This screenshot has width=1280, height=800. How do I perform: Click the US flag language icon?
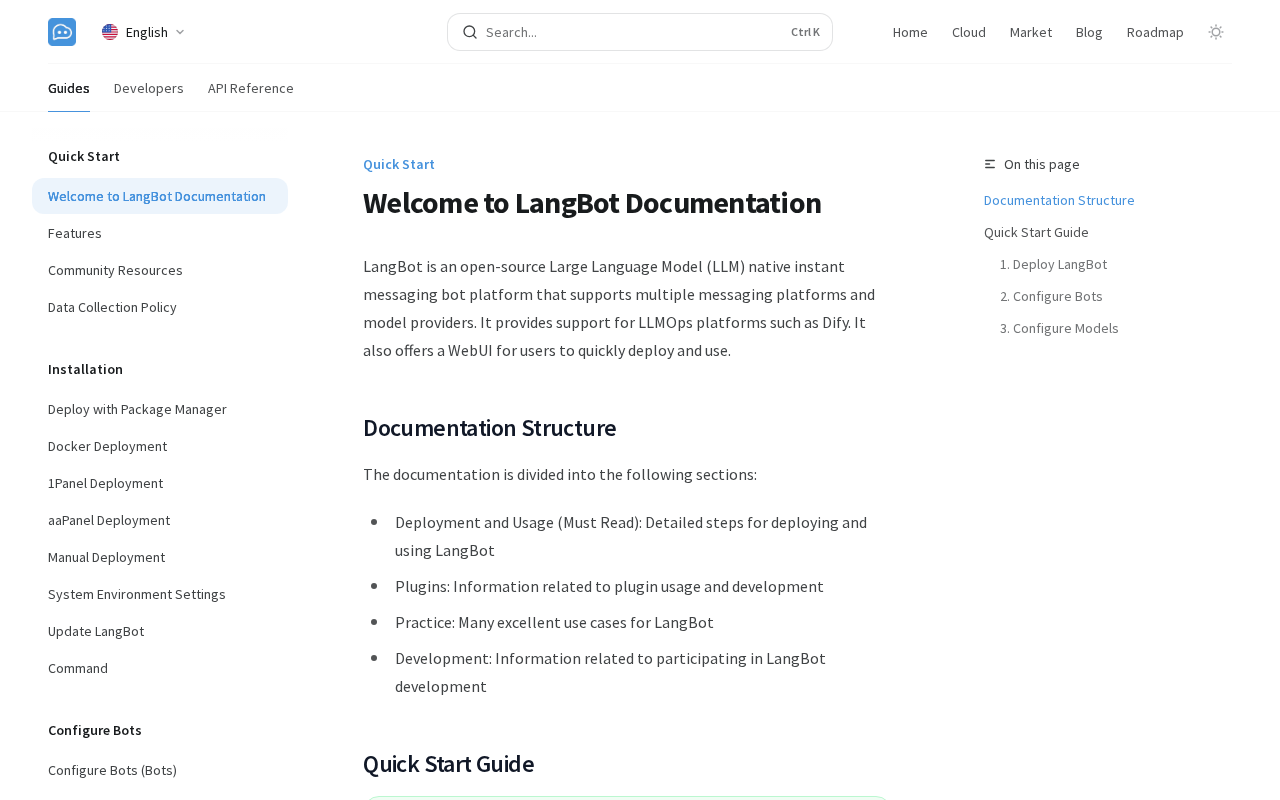tap(110, 32)
